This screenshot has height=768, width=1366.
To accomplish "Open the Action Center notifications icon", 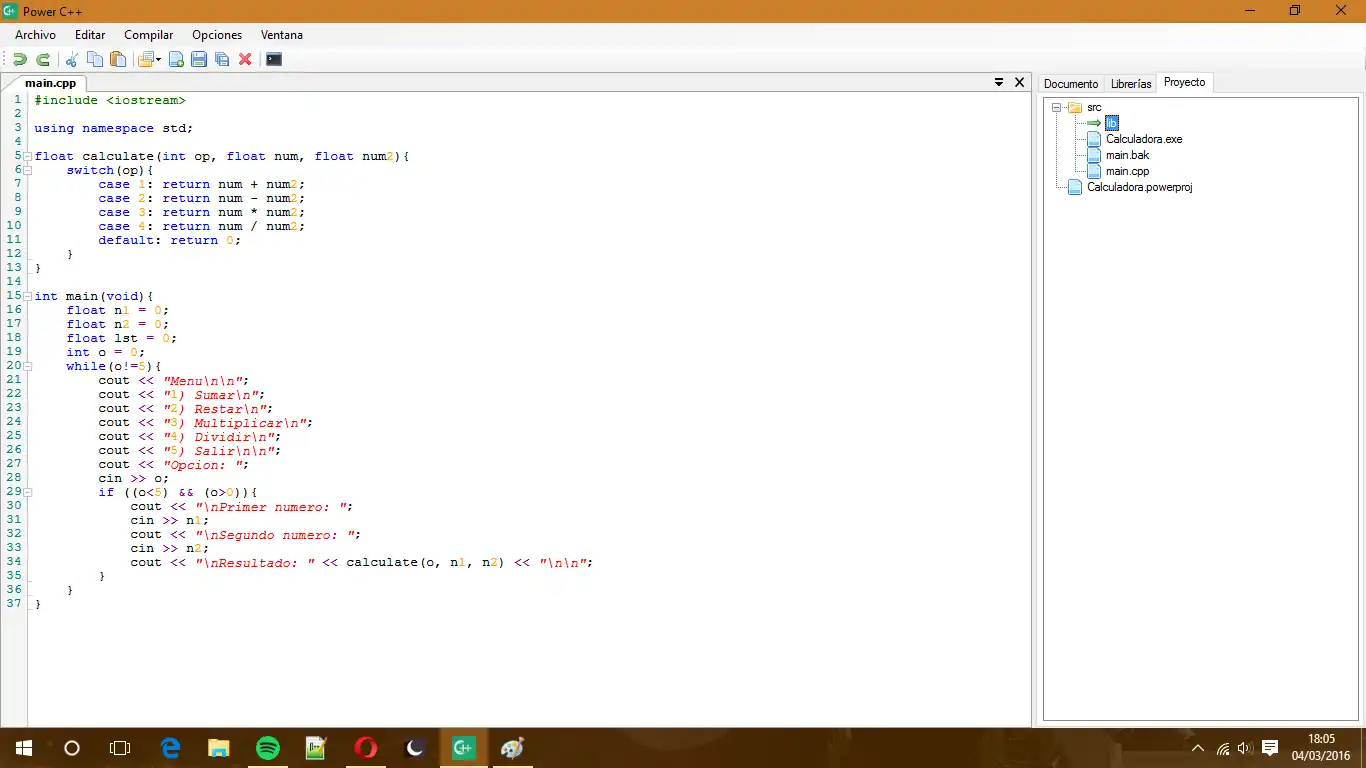I will (x=1270, y=748).
